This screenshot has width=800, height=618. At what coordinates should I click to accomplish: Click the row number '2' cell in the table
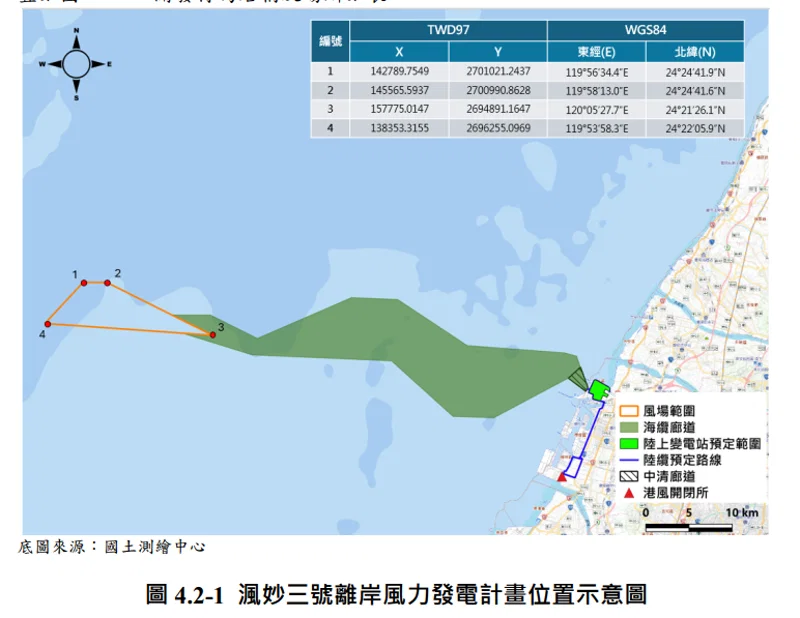330,90
